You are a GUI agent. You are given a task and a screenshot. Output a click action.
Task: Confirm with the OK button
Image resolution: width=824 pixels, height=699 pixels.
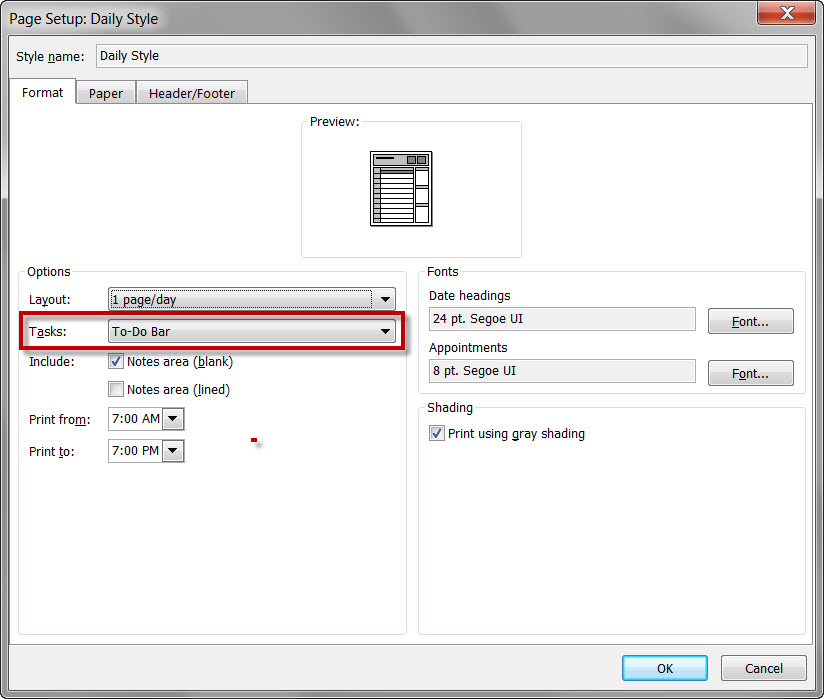click(665, 668)
